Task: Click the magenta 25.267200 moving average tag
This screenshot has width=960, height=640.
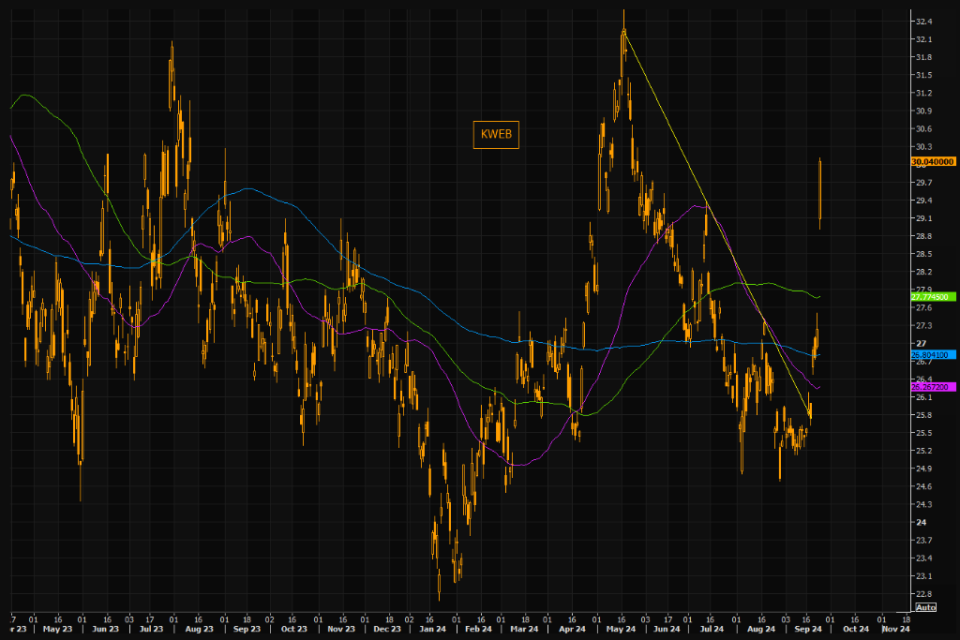Action: pyautogui.click(x=933, y=387)
